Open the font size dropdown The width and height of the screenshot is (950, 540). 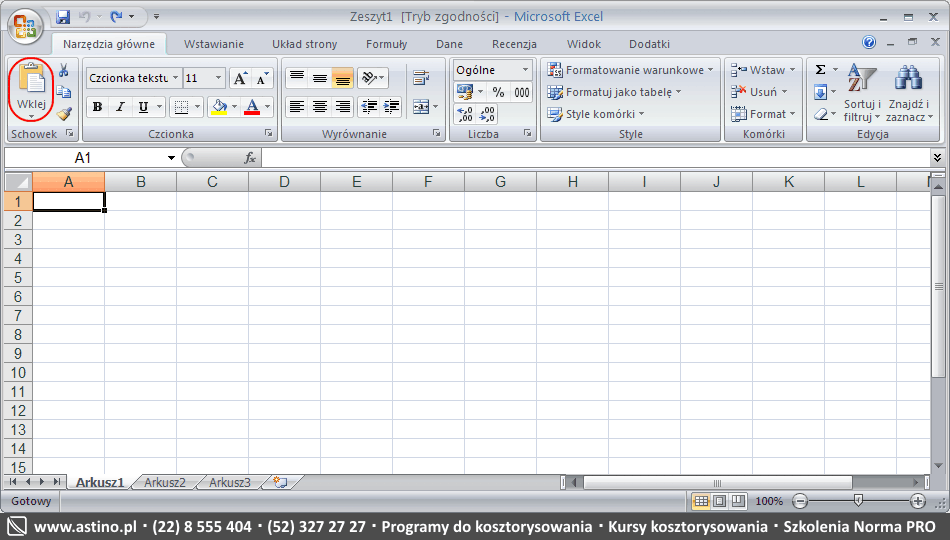(x=218, y=78)
